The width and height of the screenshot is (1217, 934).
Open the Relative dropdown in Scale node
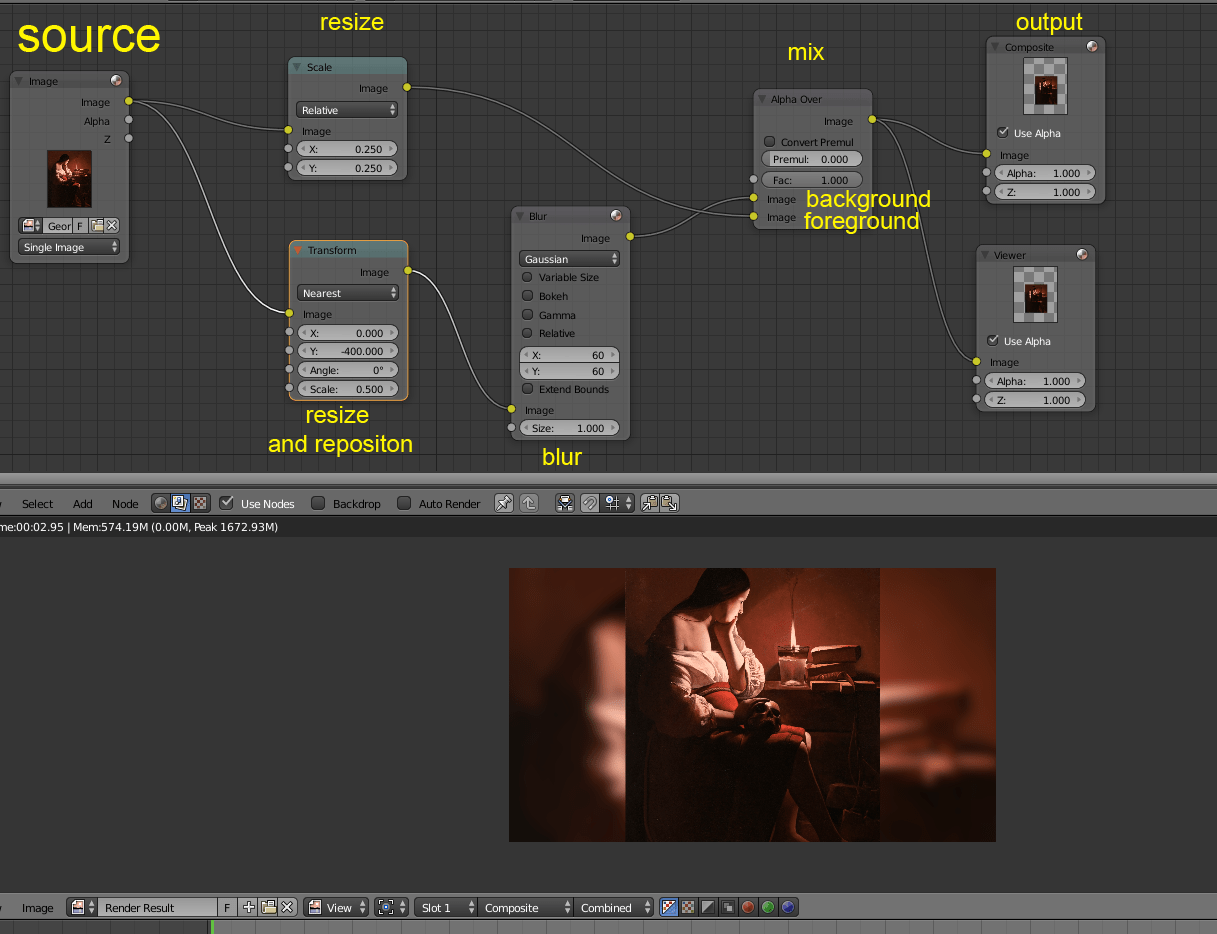pos(347,110)
